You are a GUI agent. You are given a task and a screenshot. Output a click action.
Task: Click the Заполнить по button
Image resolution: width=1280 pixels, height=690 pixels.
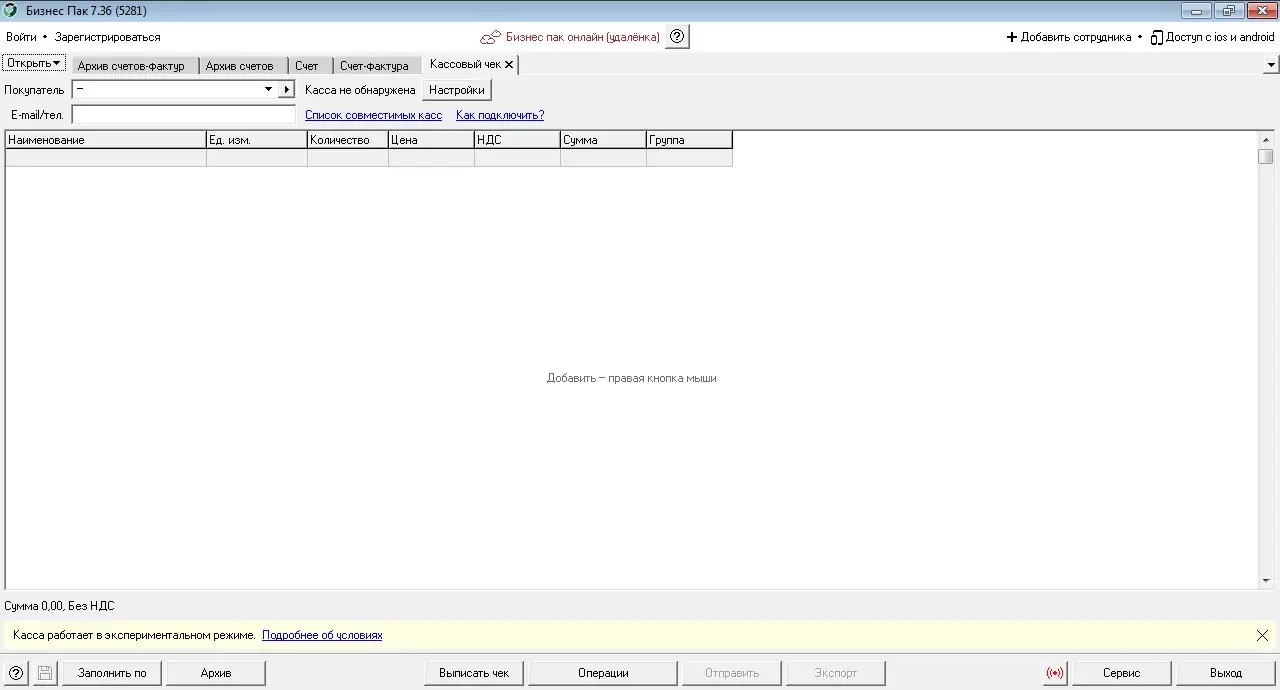pyautogui.click(x=112, y=673)
